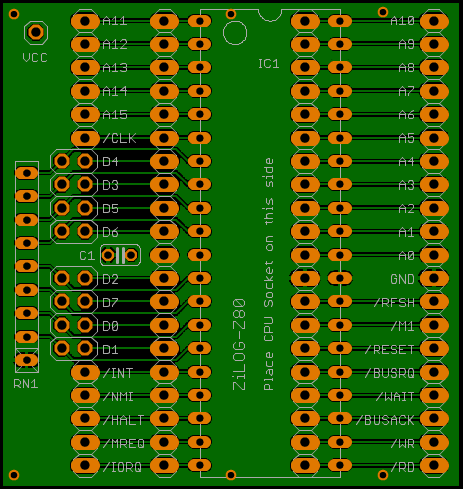Select the C1 capacitor footprint symbol
The image size is (463, 489).
tap(120, 255)
